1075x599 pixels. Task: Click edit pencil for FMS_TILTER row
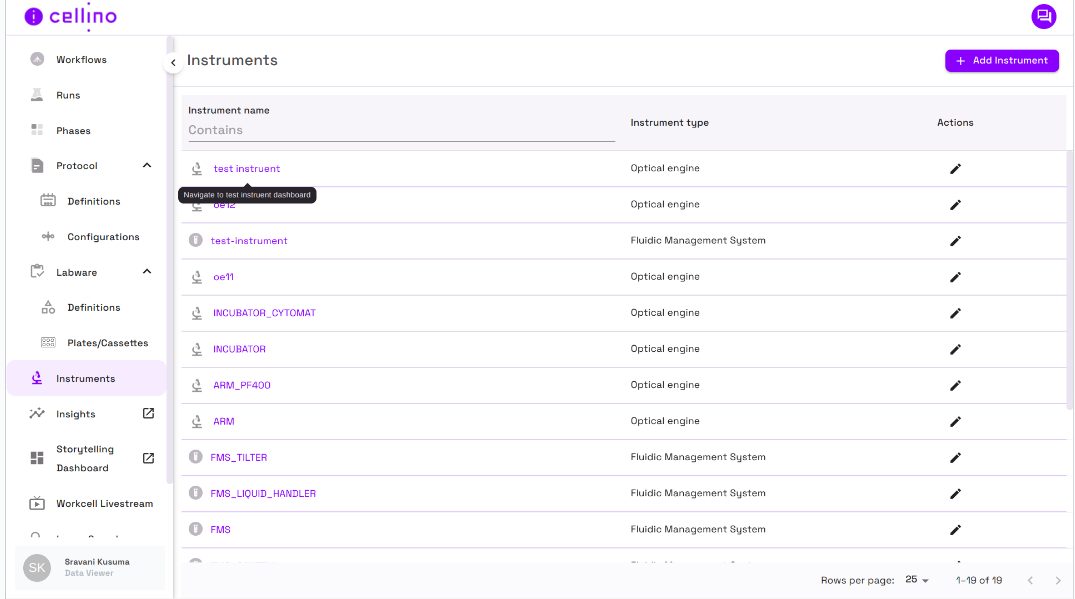(954, 458)
